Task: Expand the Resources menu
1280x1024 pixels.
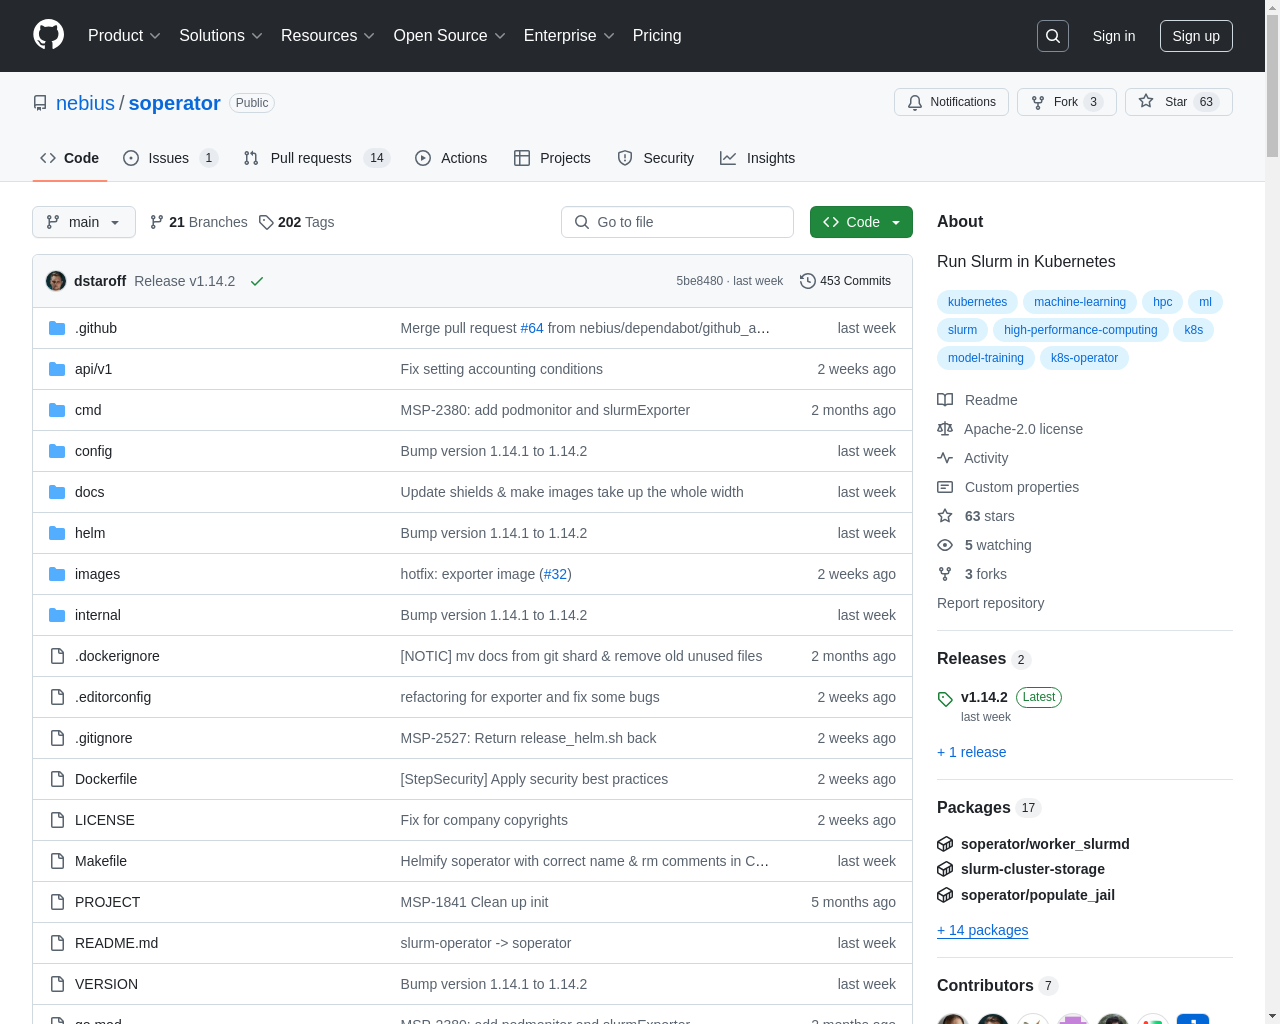Action: click(328, 36)
